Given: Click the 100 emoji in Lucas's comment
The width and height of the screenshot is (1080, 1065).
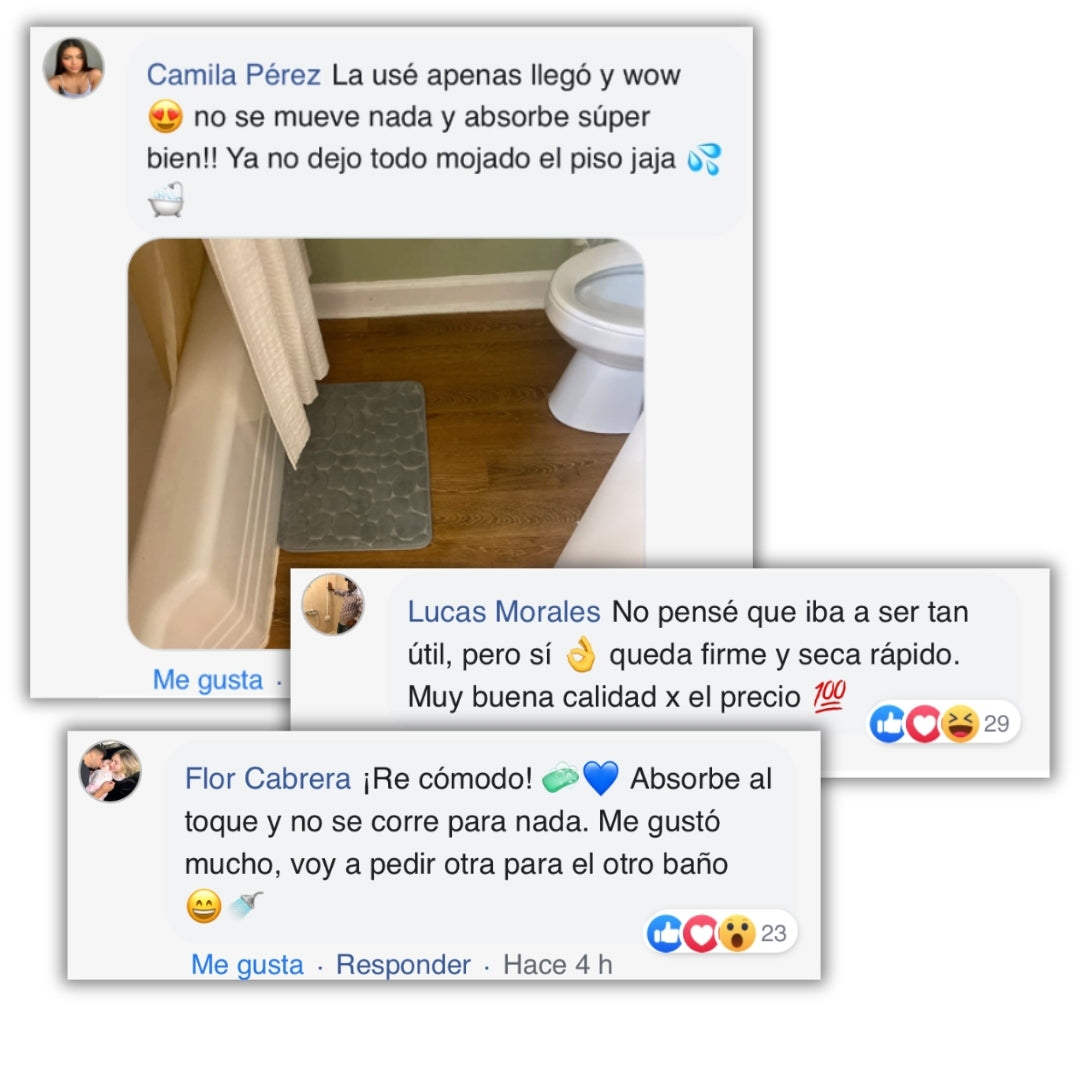Looking at the screenshot, I should pos(829,696).
